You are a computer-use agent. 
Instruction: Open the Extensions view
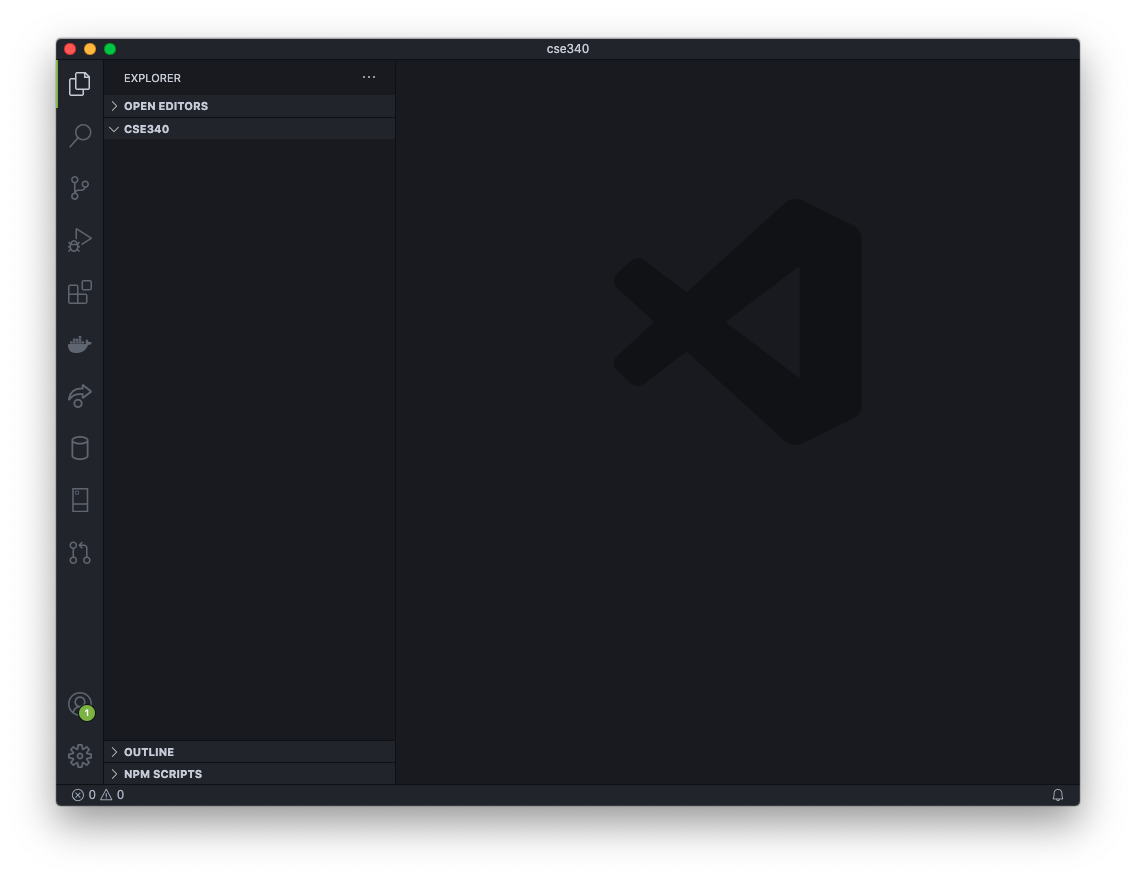80,293
